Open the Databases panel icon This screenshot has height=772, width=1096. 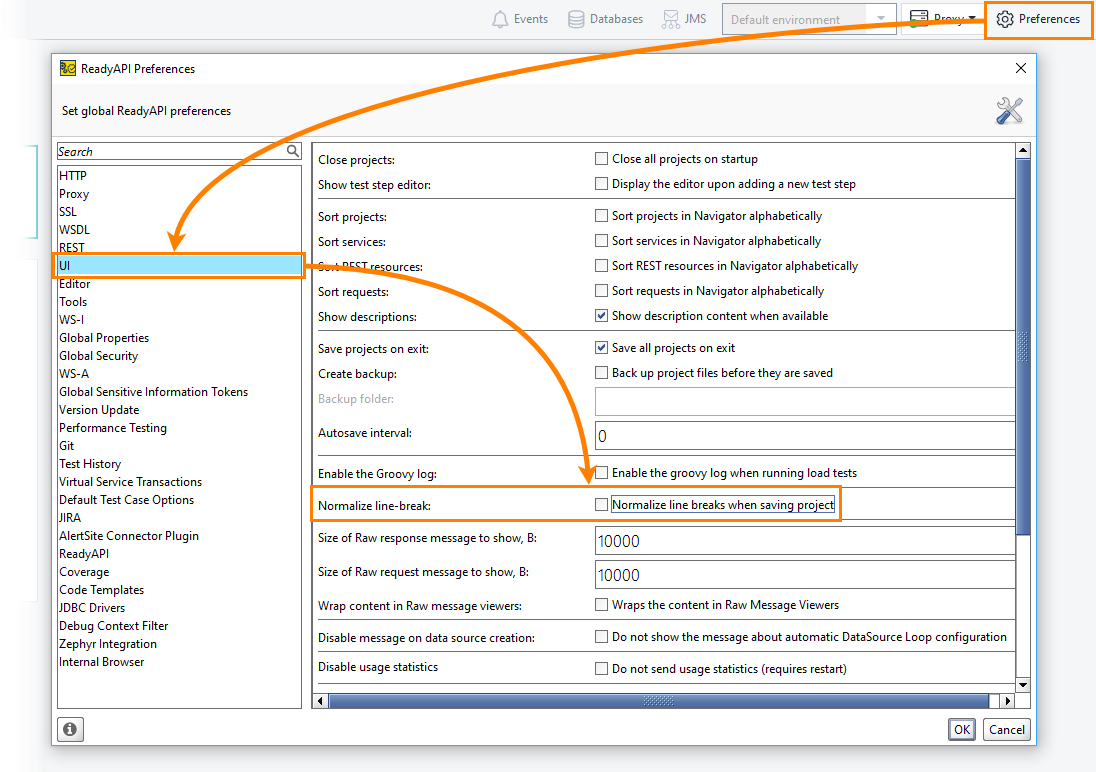(x=577, y=18)
